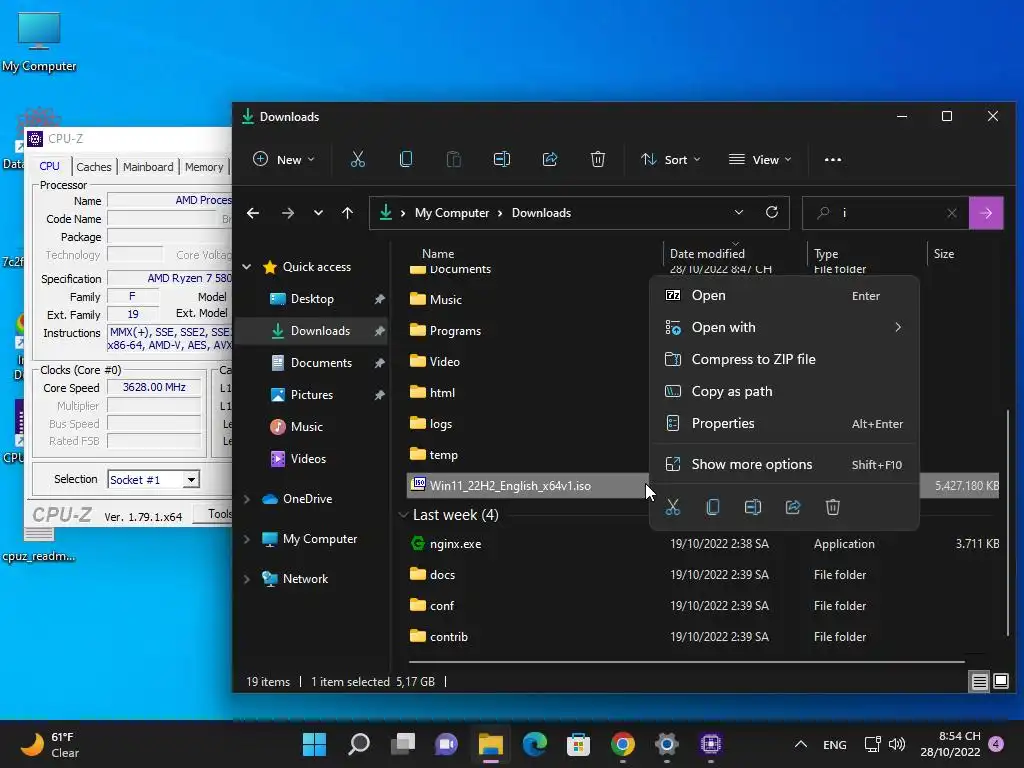
Task: Click Delete icon in context menu bottom row
Action: tap(833, 507)
